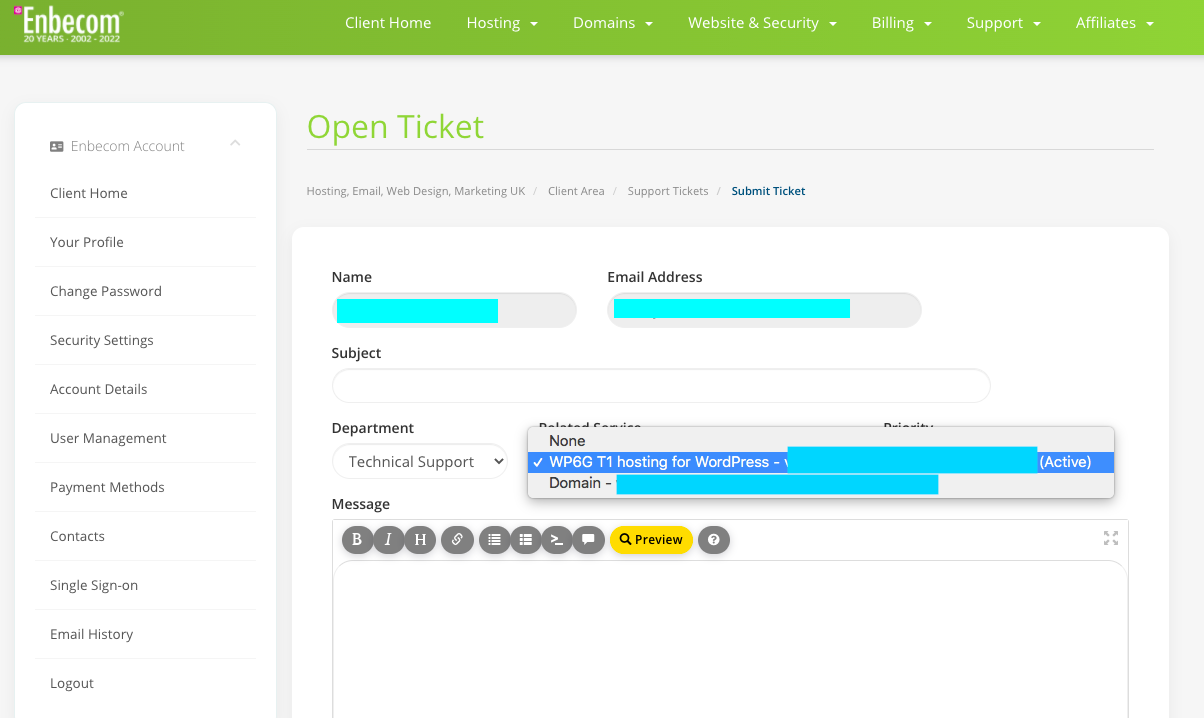Open User Management
Image resolution: width=1204 pixels, height=718 pixels.
pyautogui.click(x=108, y=438)
